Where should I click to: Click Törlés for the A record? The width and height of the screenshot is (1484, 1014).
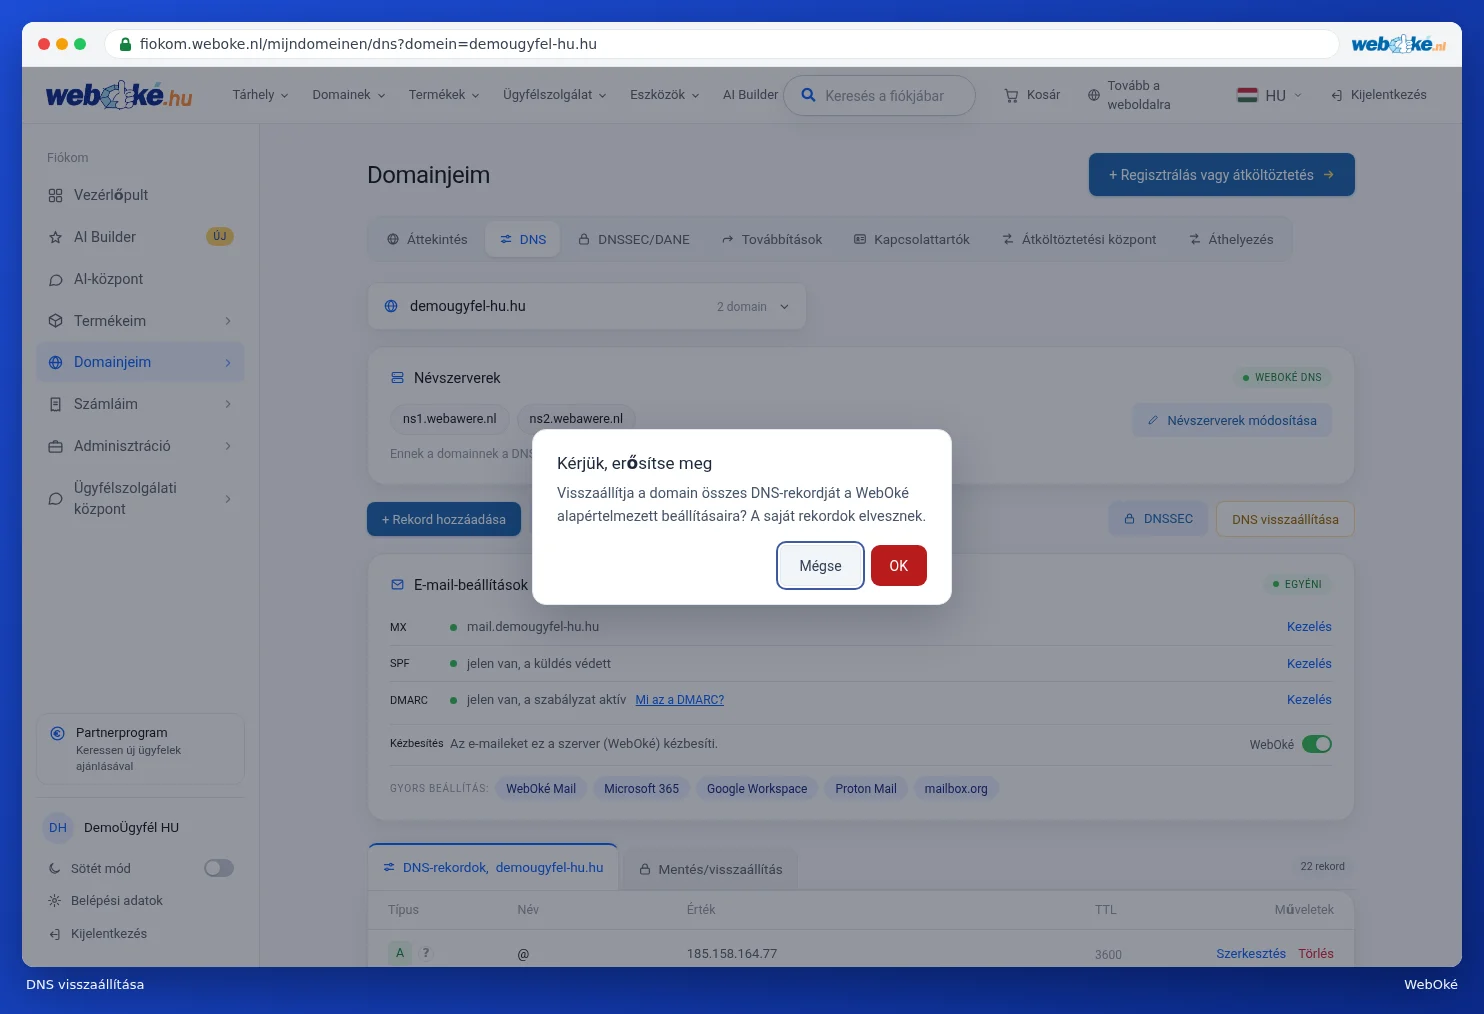click(x=1316, y=954)
